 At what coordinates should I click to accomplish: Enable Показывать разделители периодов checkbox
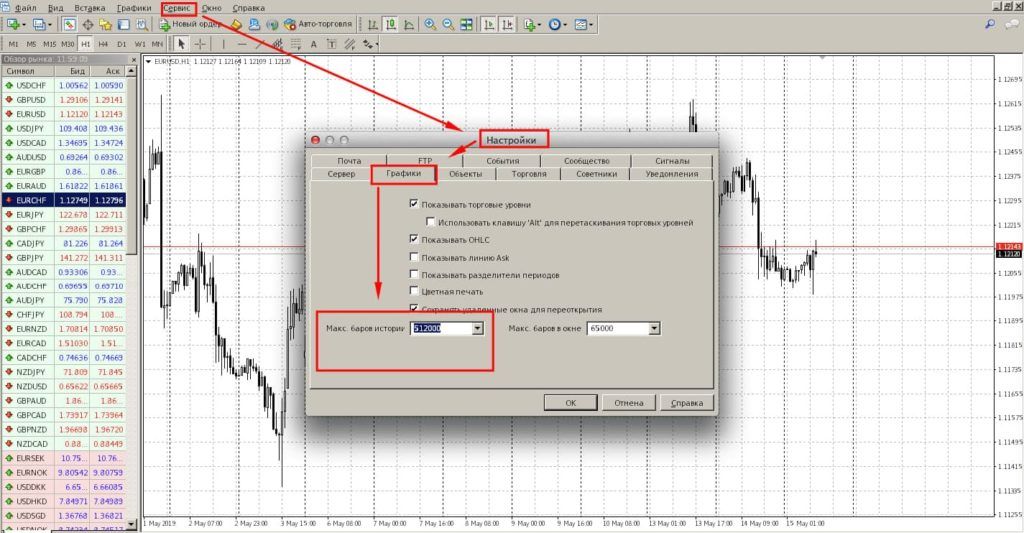click(x=414, y=274)
